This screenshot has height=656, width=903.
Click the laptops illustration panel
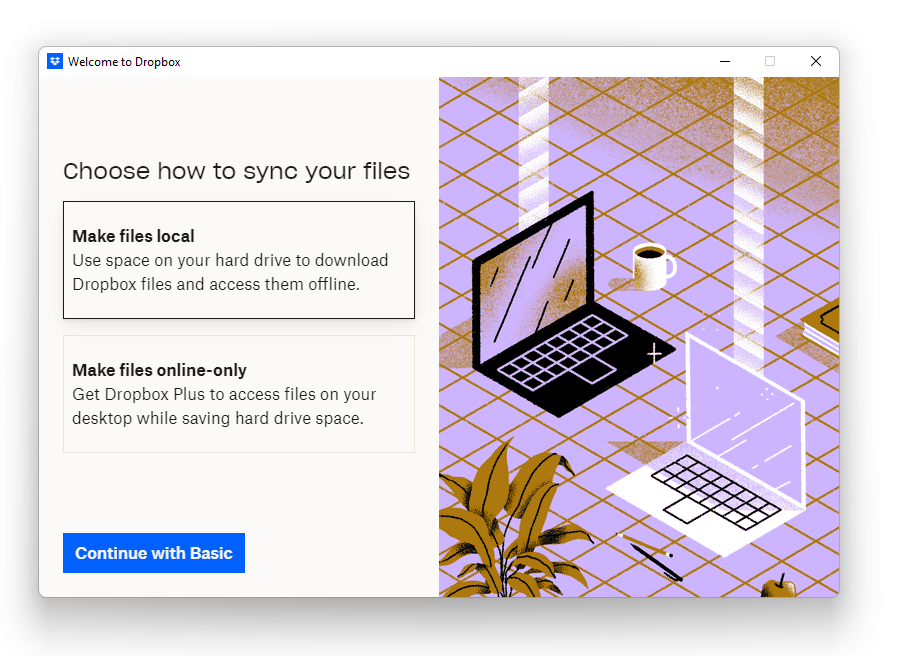pyautogui.click(x=639, y=337)
